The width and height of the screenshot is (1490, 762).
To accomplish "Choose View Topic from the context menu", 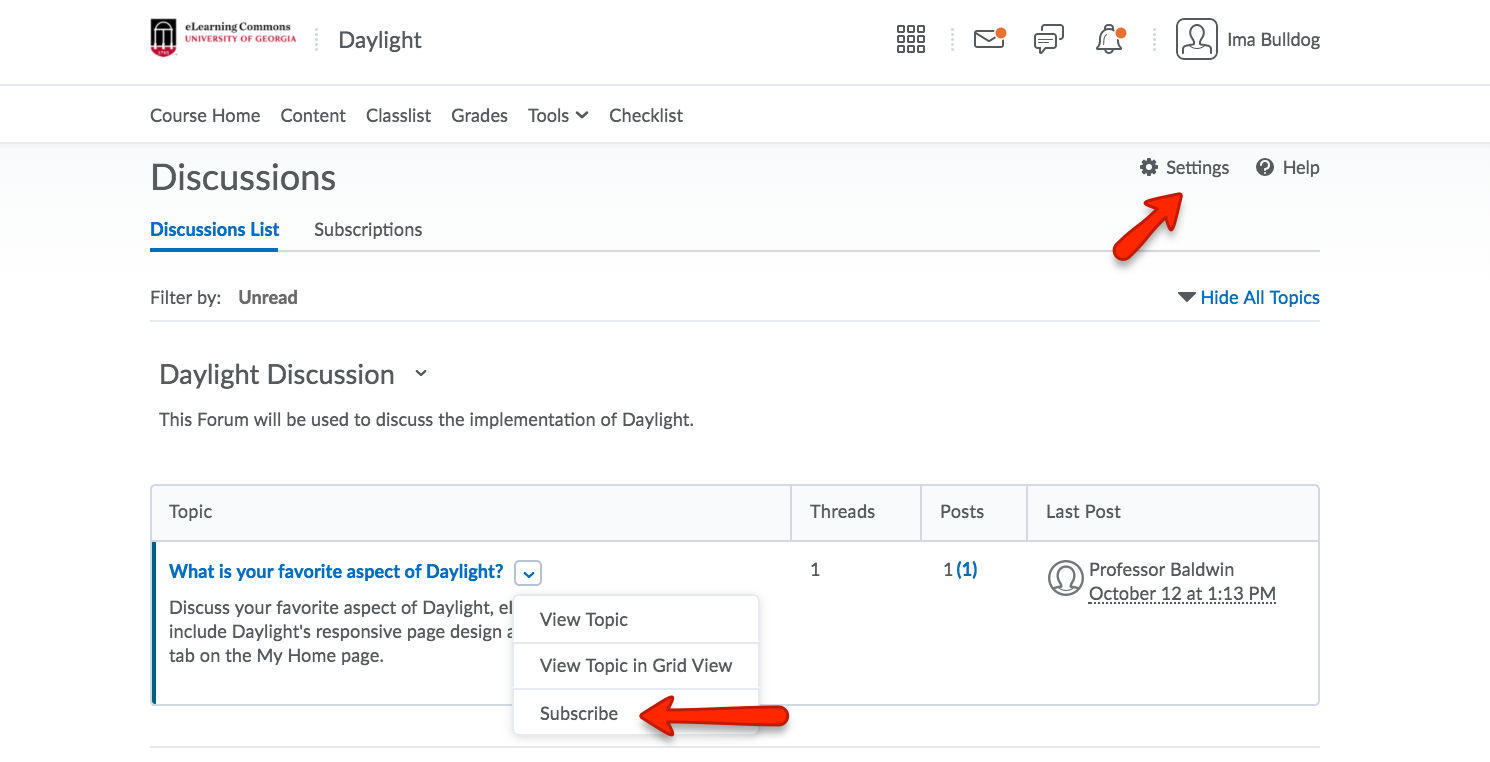I will 636,619.
